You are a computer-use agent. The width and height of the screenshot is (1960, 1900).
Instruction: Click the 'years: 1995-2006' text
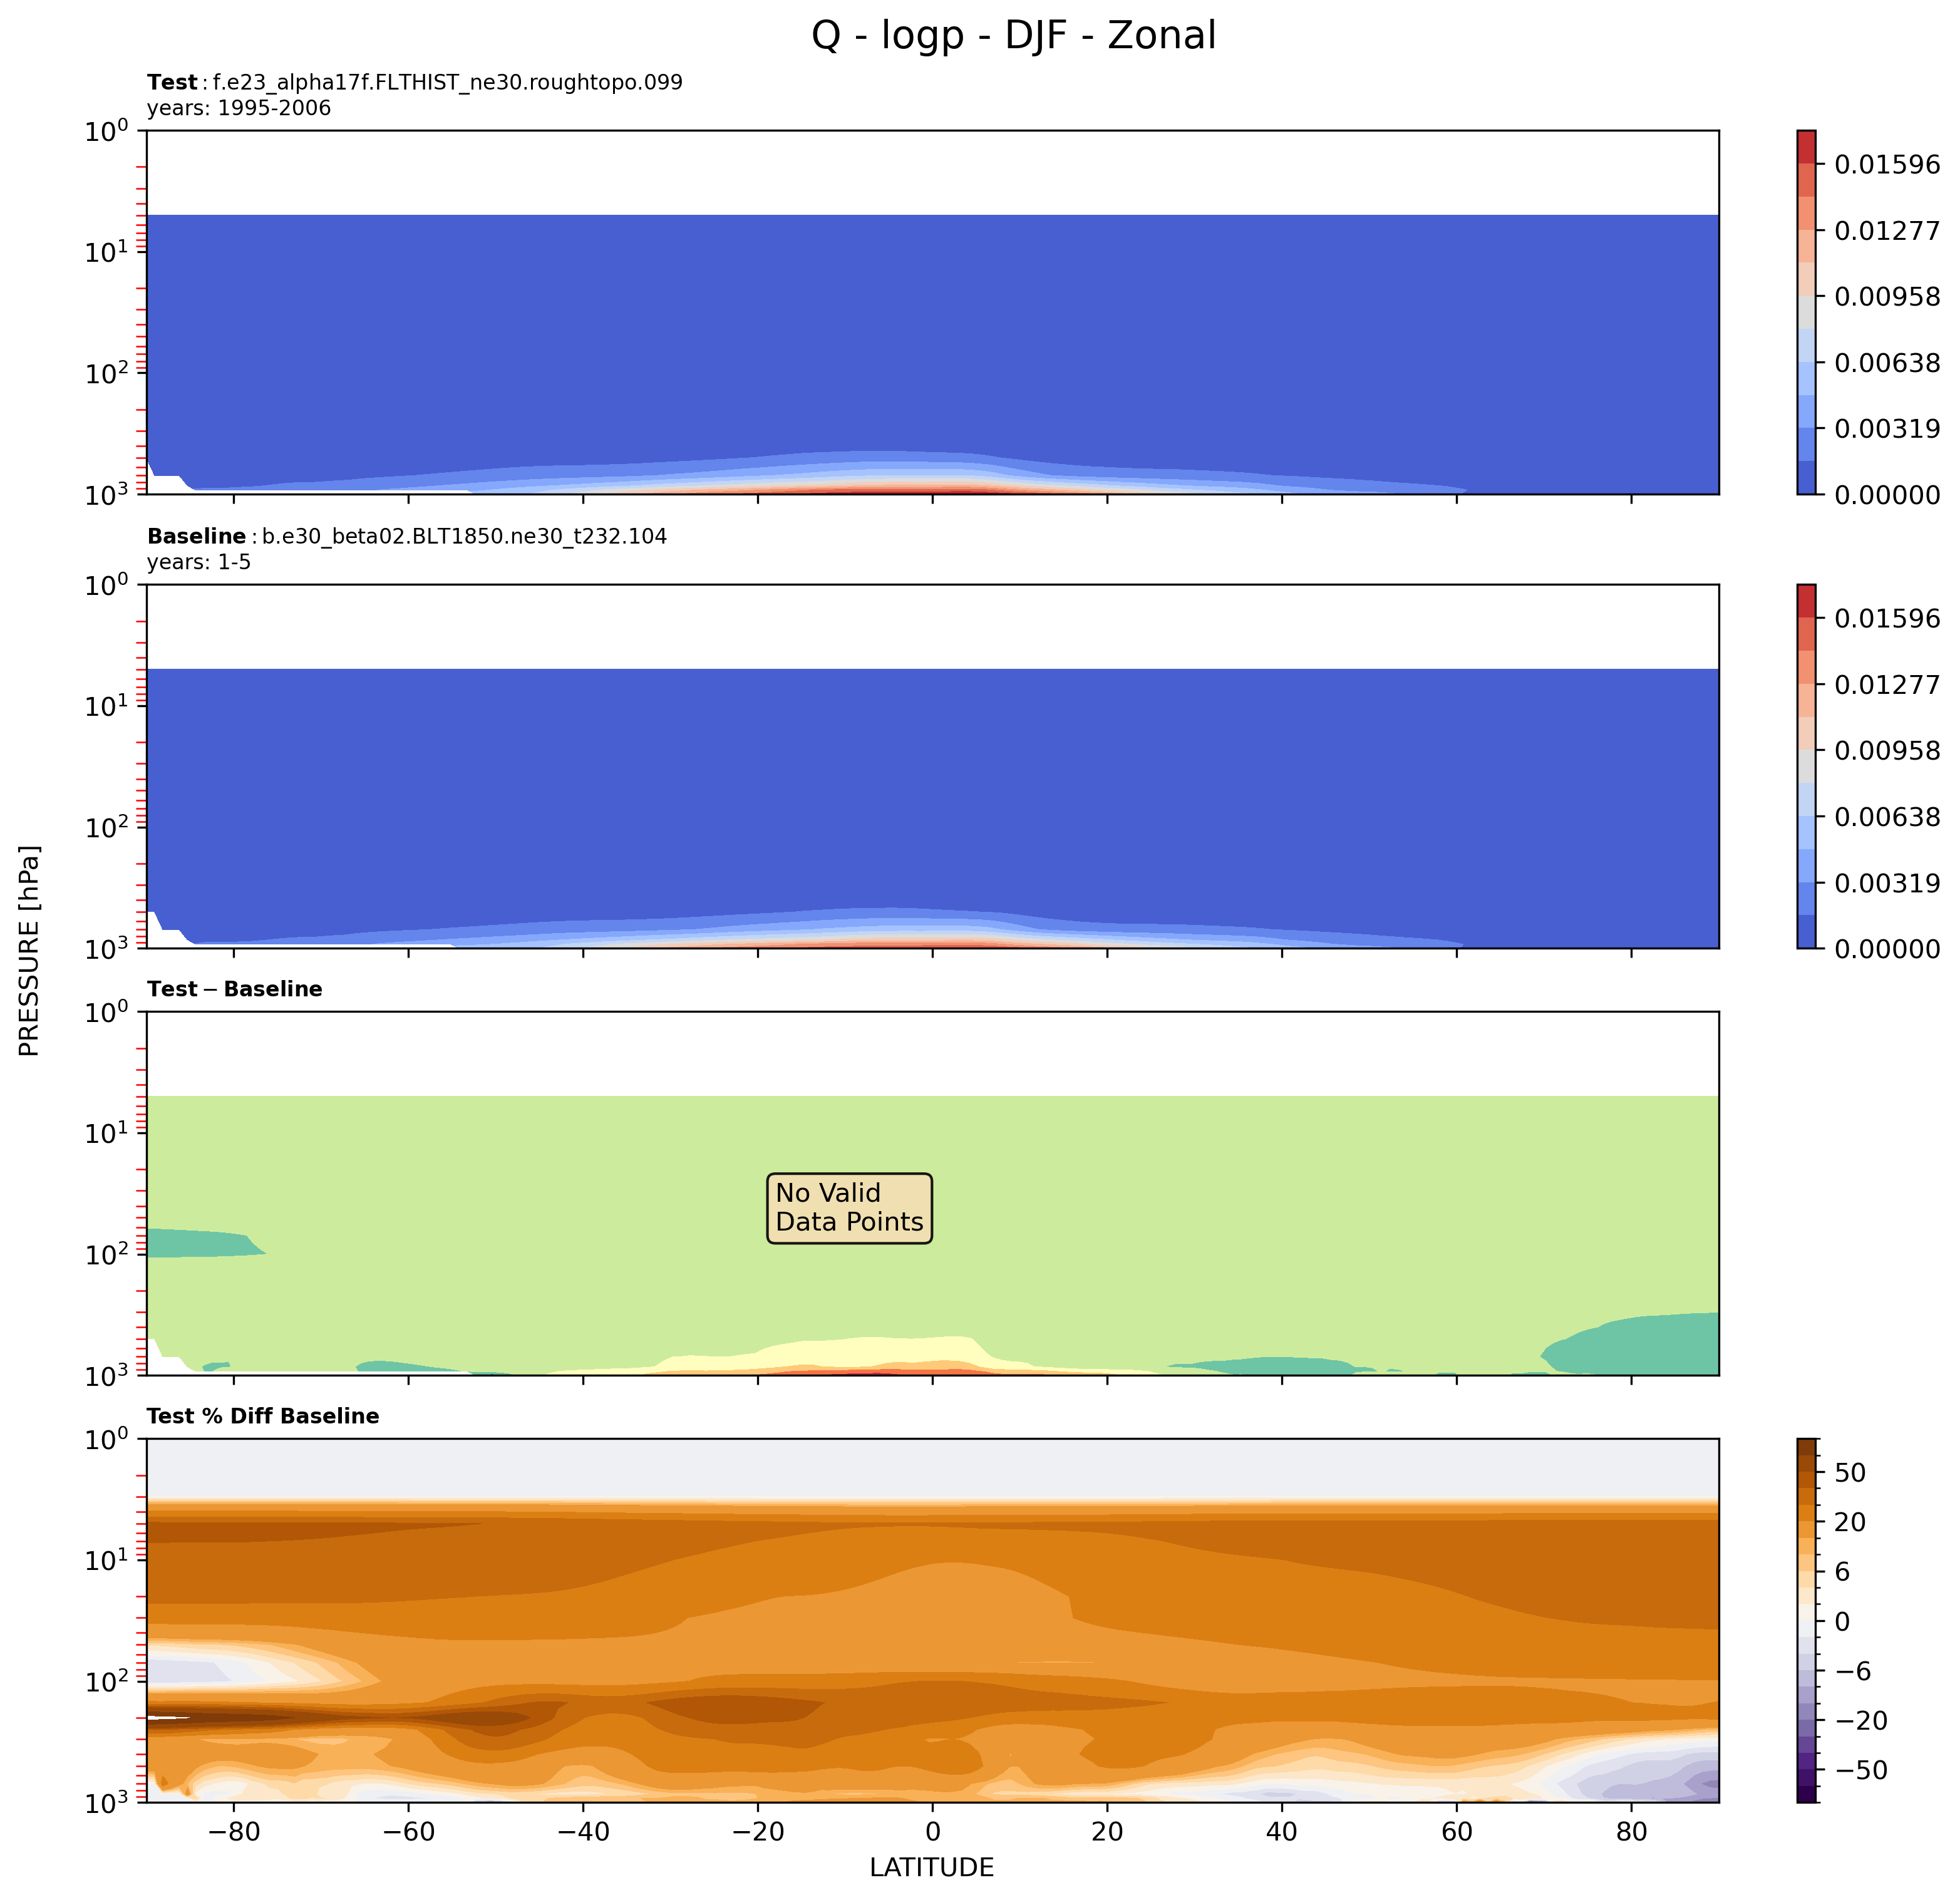(239, 108)
